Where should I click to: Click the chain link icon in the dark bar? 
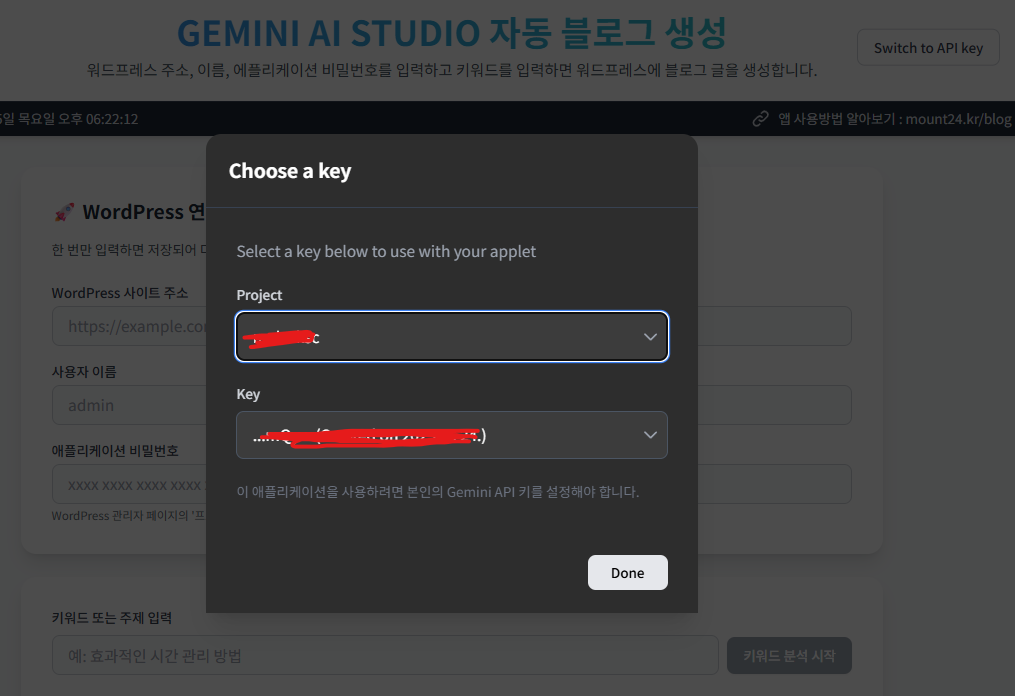761,119
